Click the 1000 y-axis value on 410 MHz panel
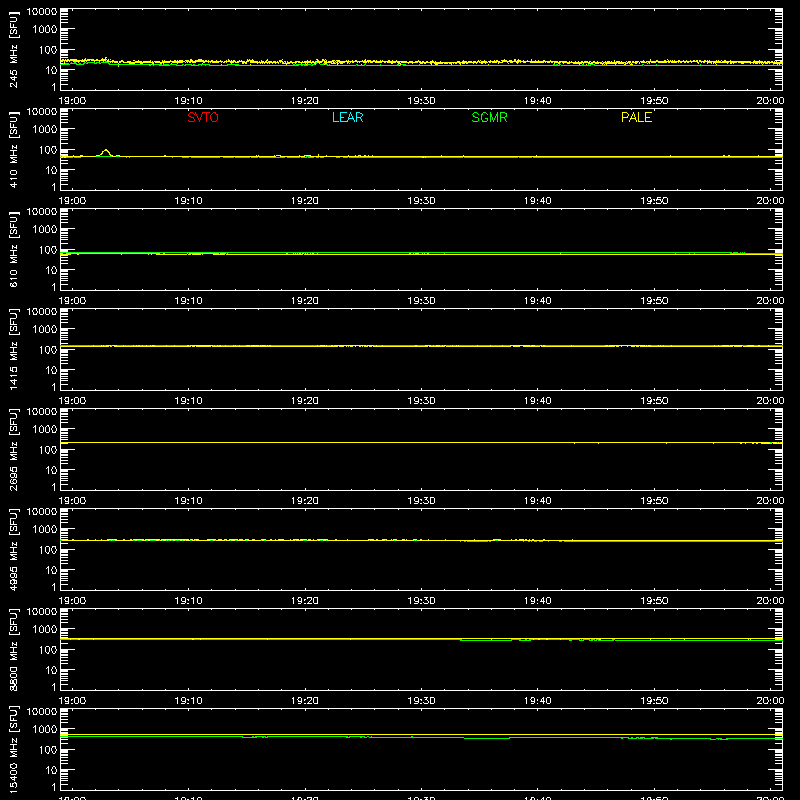 [x=45, y=130]
